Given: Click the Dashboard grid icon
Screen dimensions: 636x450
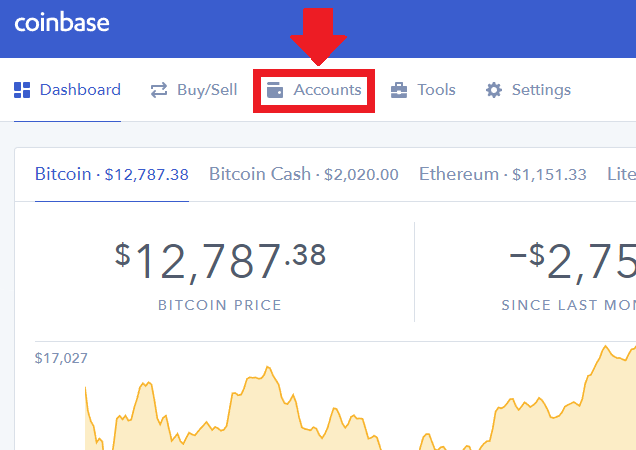Looking at the screenshot, I should [x=22, y=90].
